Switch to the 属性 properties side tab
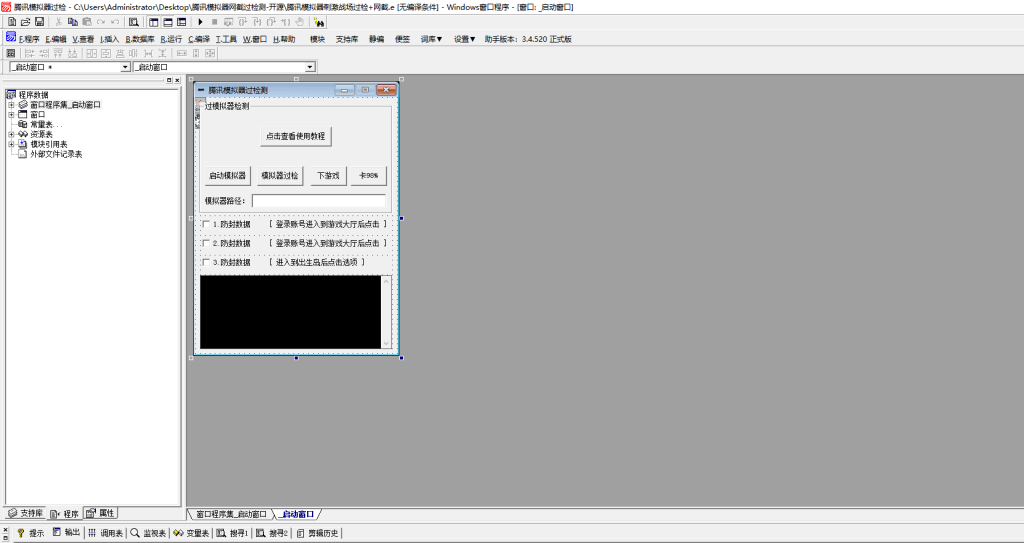Screen dimensions: 1024x543 [x=101, y=514]
